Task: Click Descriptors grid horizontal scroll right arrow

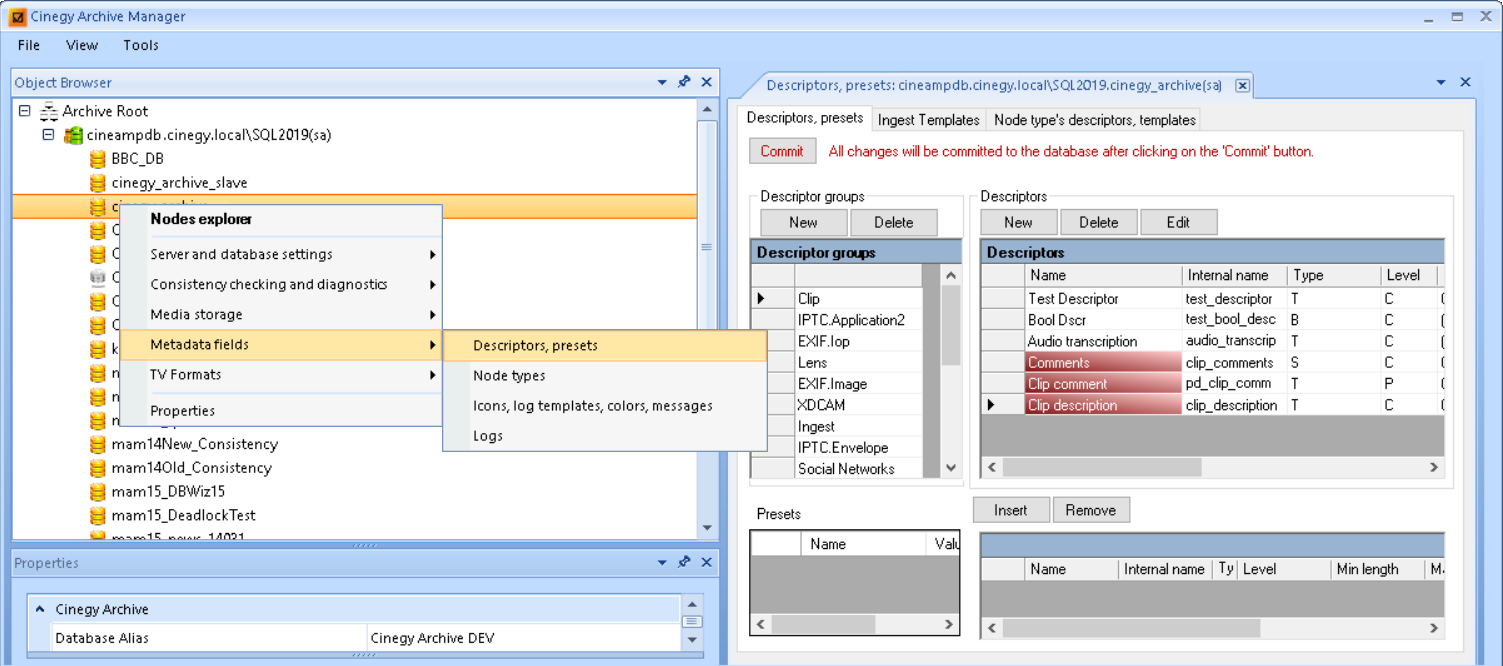Action: (1433, 467)
